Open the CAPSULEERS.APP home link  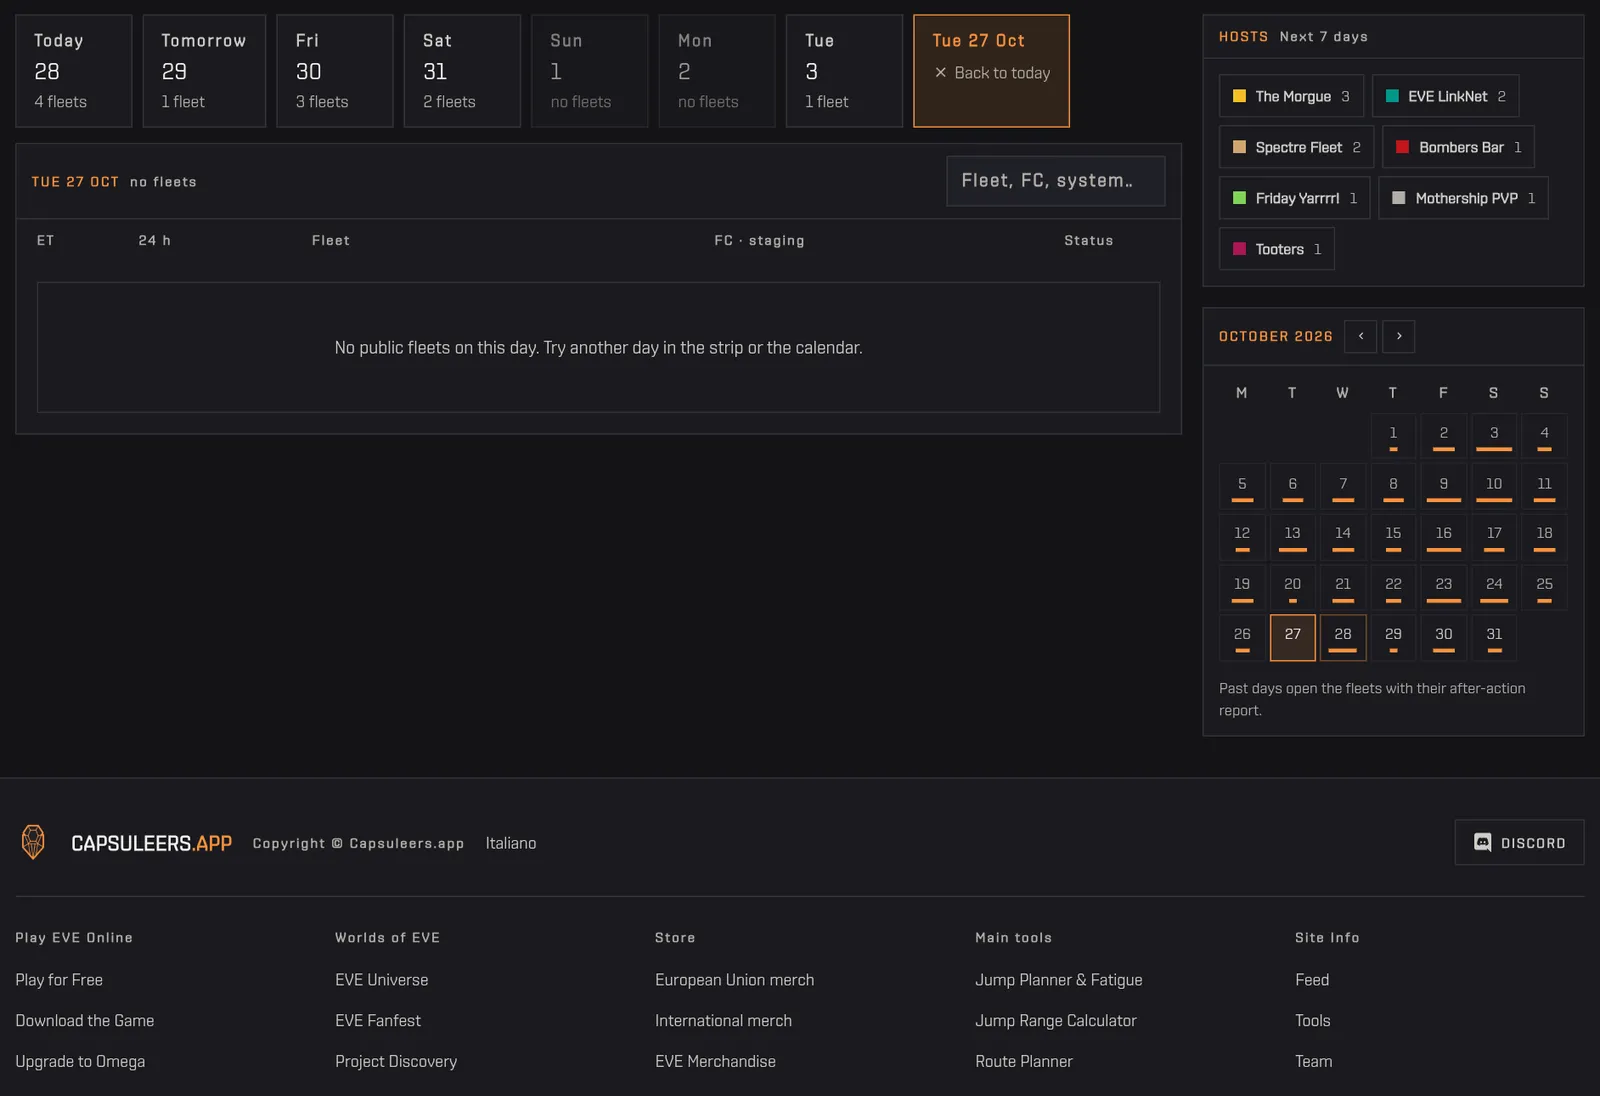pos(151,843)
